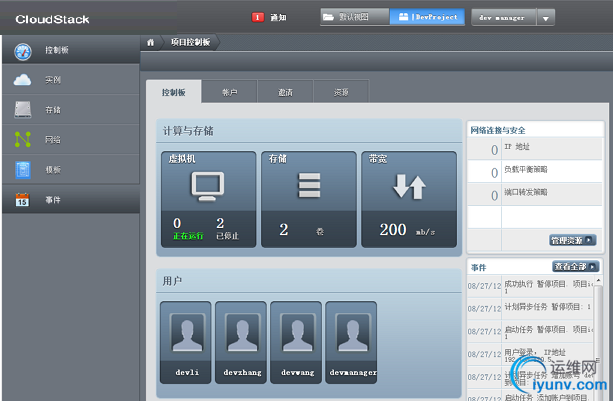Select the DevProject view button
613x401 pixels.
coord(427,17)
